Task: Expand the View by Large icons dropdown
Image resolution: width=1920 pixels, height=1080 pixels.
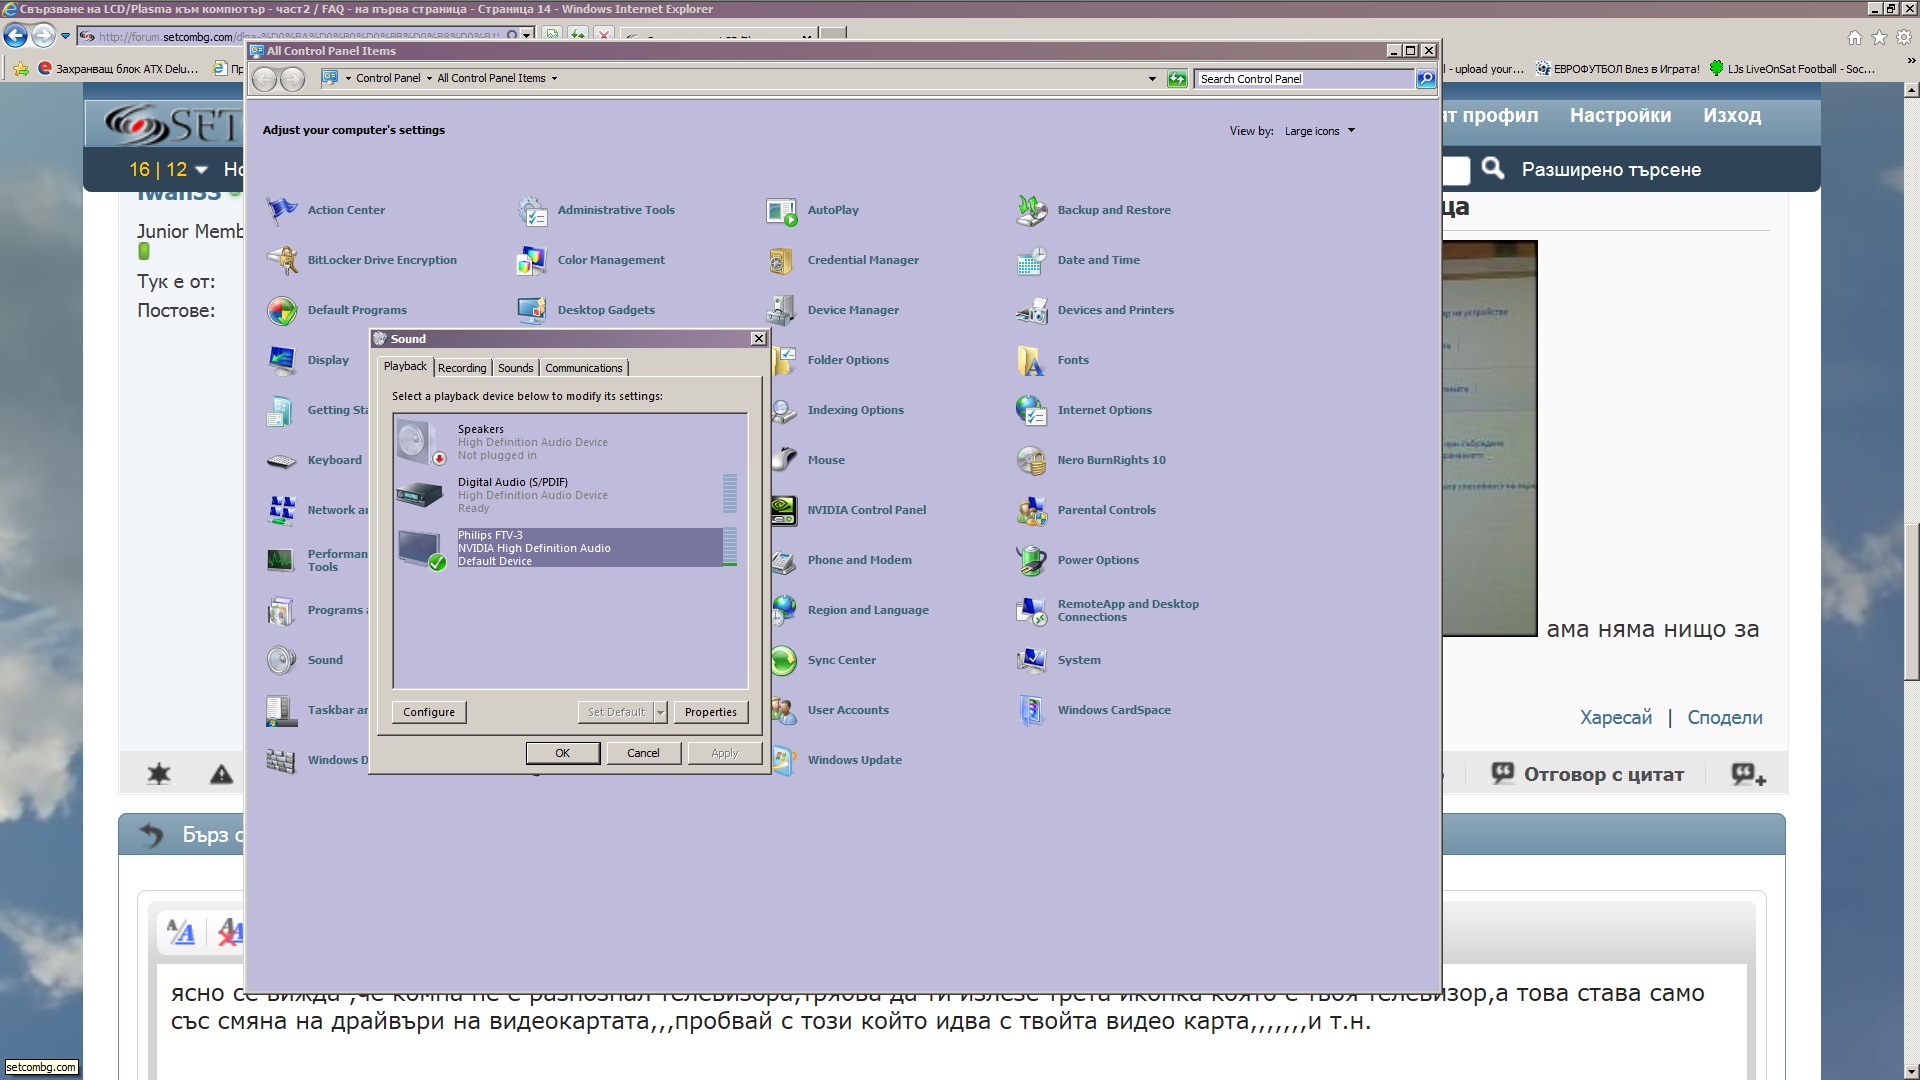Action: (1320, 131)
